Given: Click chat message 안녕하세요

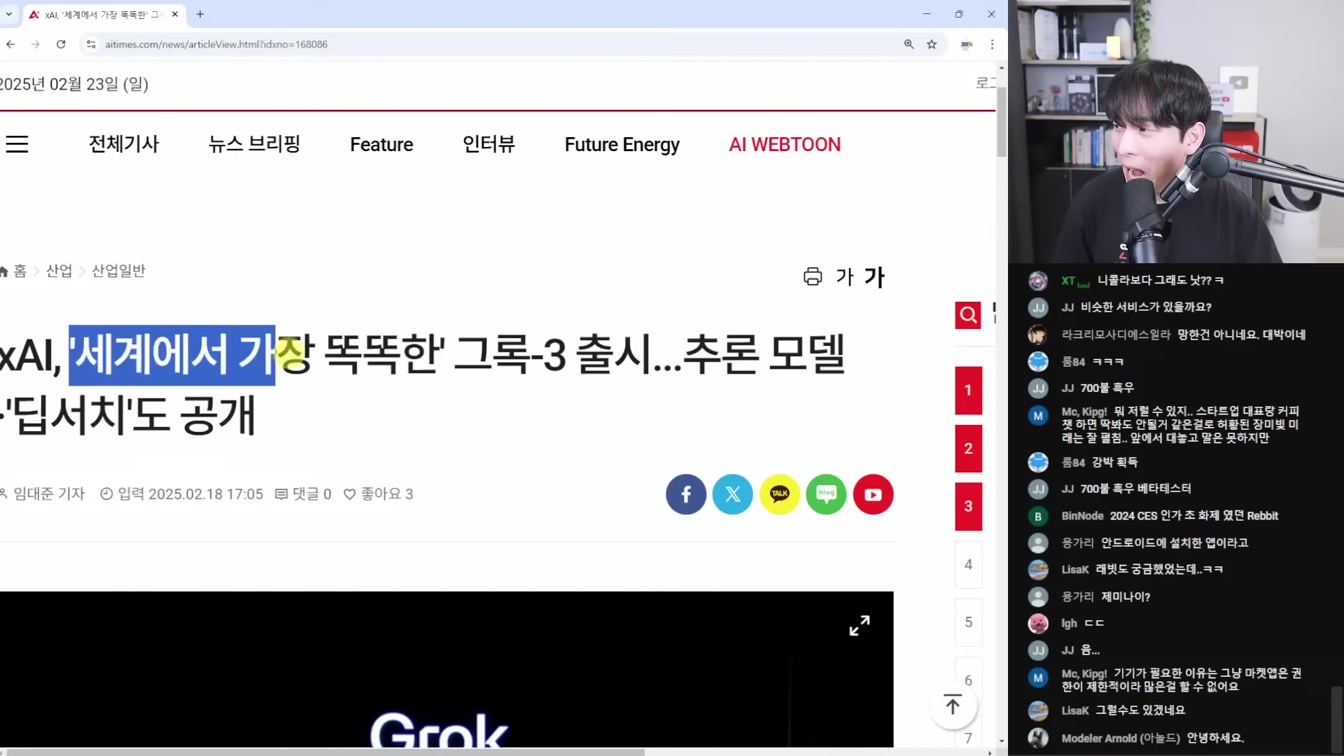Looking at the screenshot, I should coord(1215,738).
